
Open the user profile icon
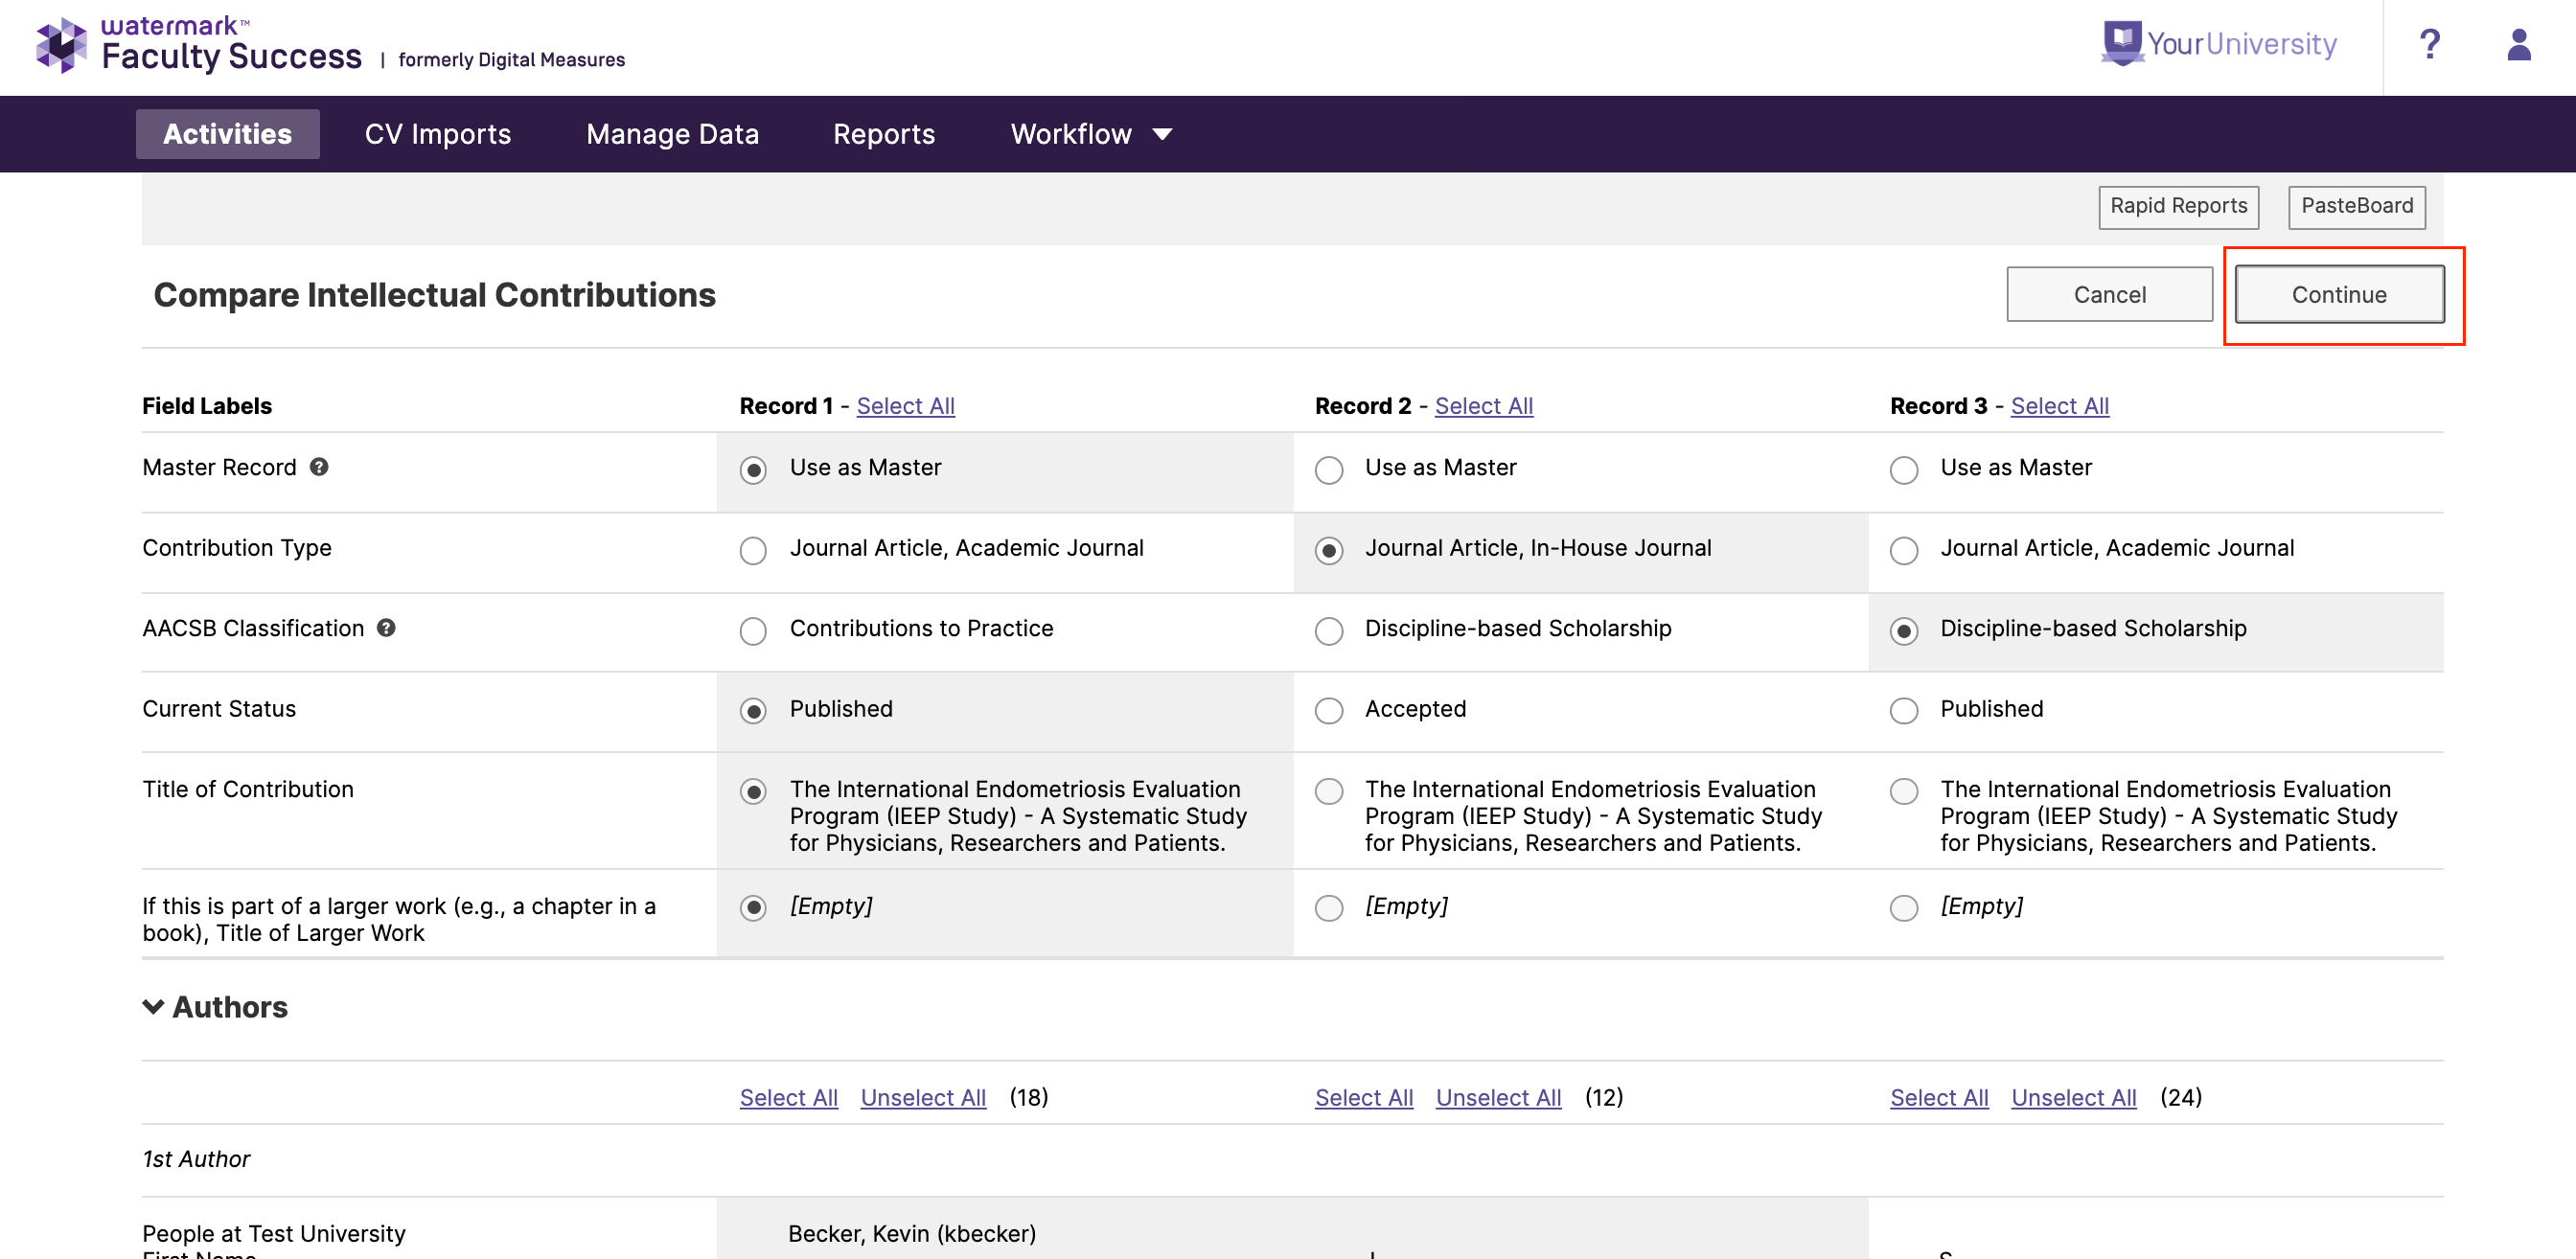coord(2519,45)
